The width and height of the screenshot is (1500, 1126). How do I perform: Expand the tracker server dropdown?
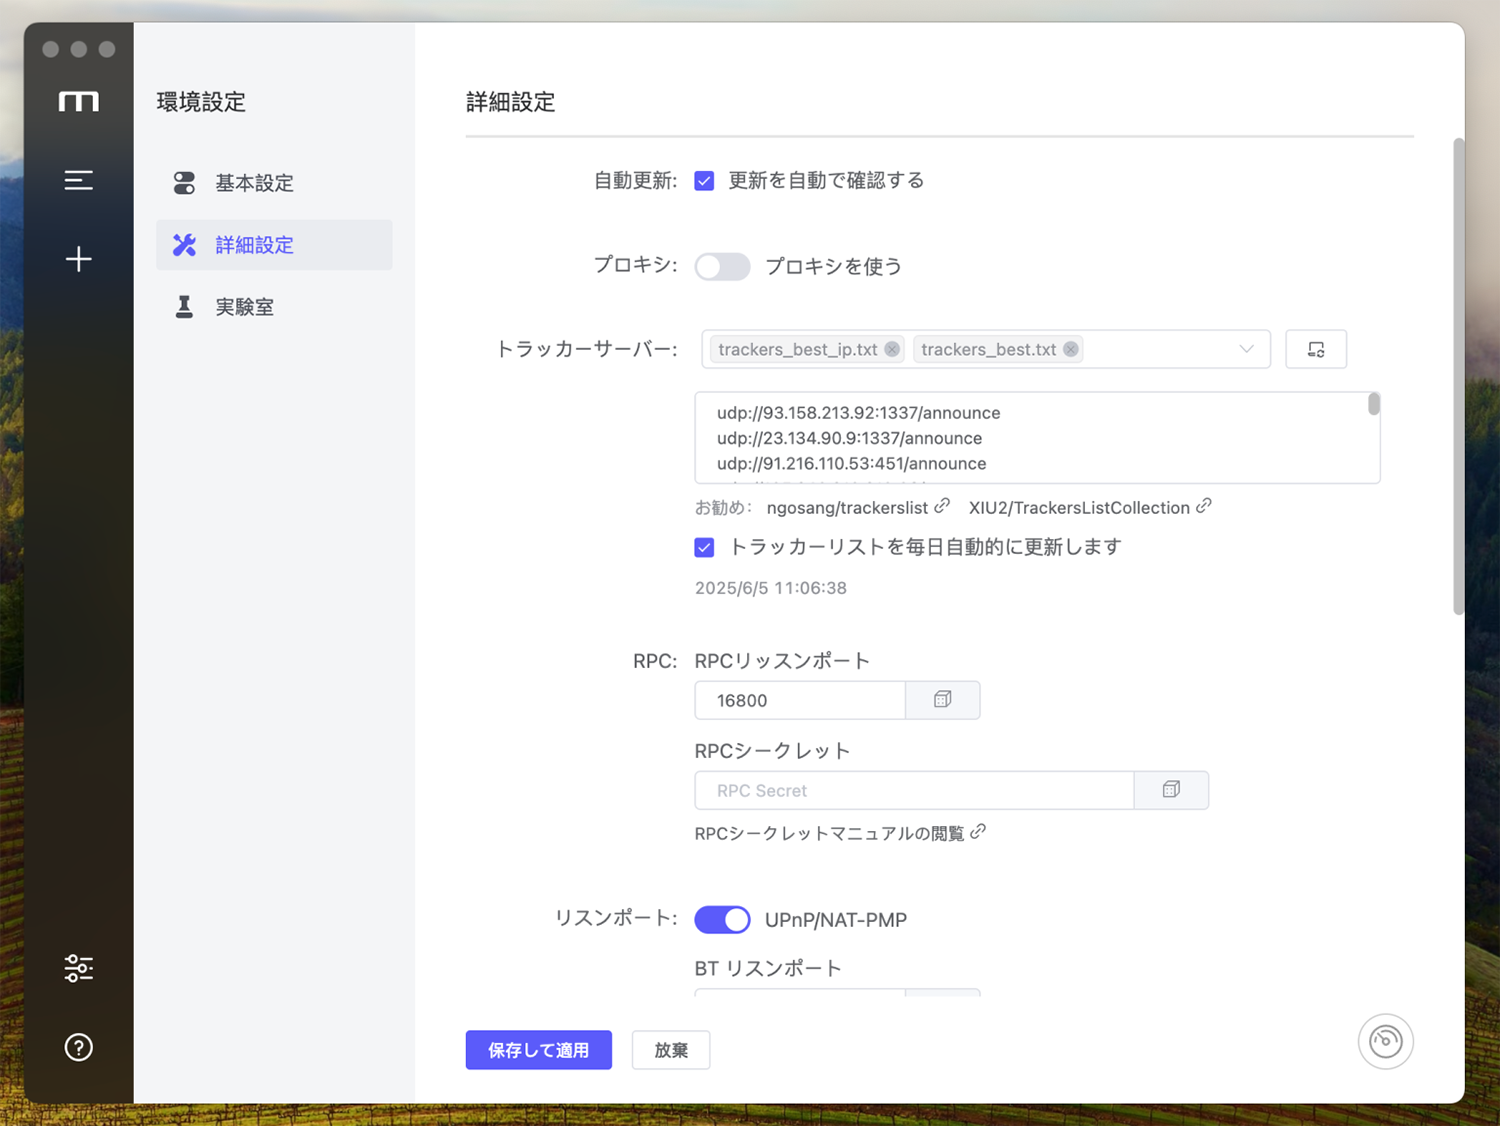coord(1246,349)
